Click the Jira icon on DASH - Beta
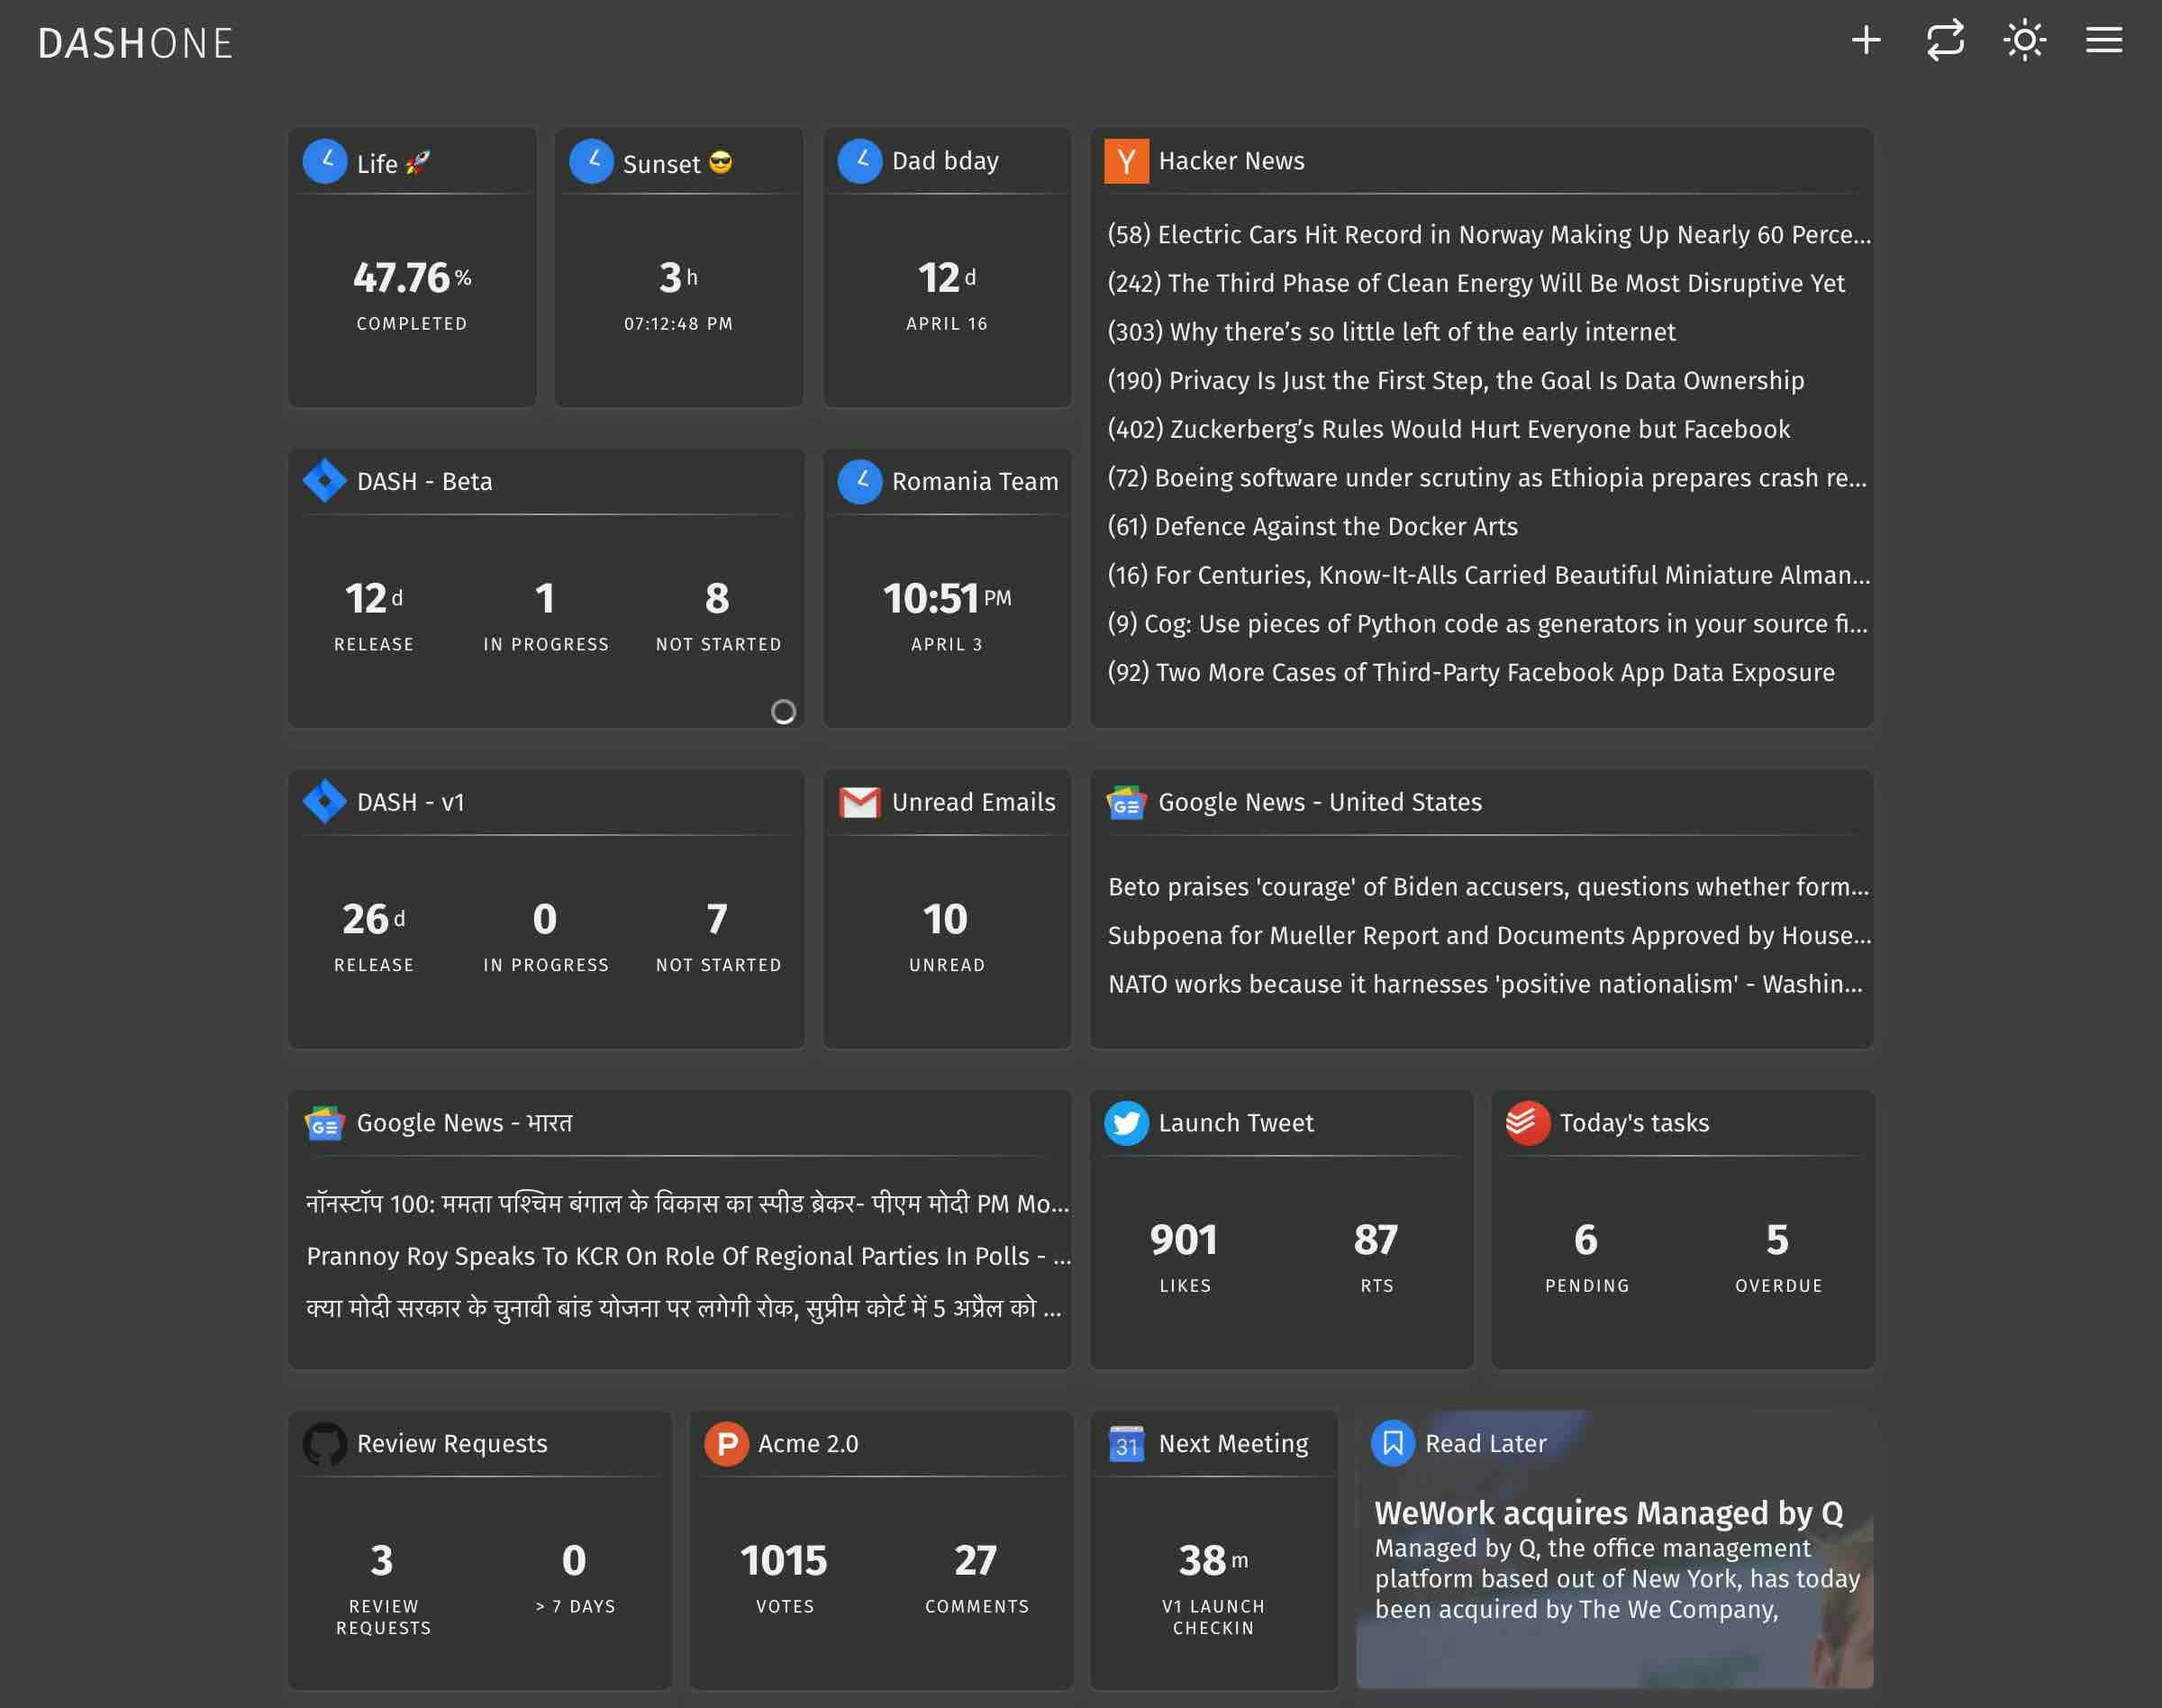The image size is (2162, 1708). point(325,481)
